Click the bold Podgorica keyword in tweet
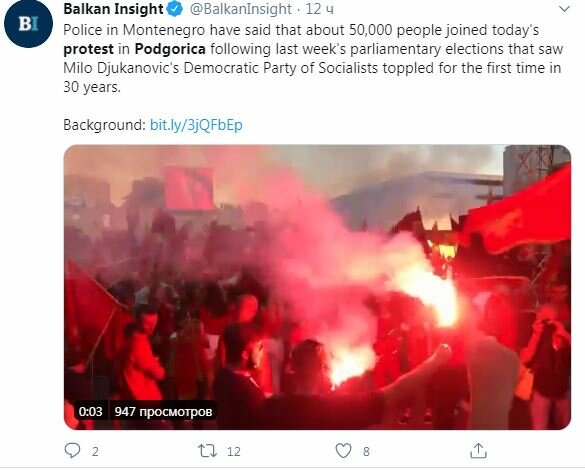Screen dimensions: 585x470 (170, 49)
